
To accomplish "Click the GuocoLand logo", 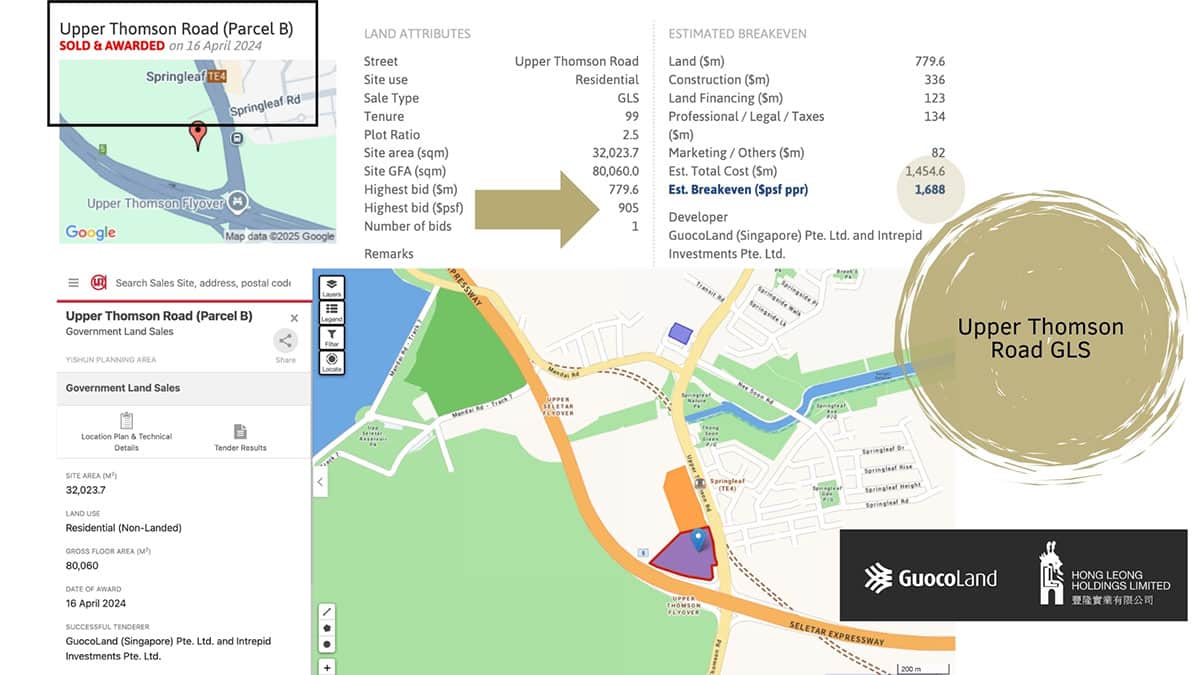I will (x=930, y=578).
